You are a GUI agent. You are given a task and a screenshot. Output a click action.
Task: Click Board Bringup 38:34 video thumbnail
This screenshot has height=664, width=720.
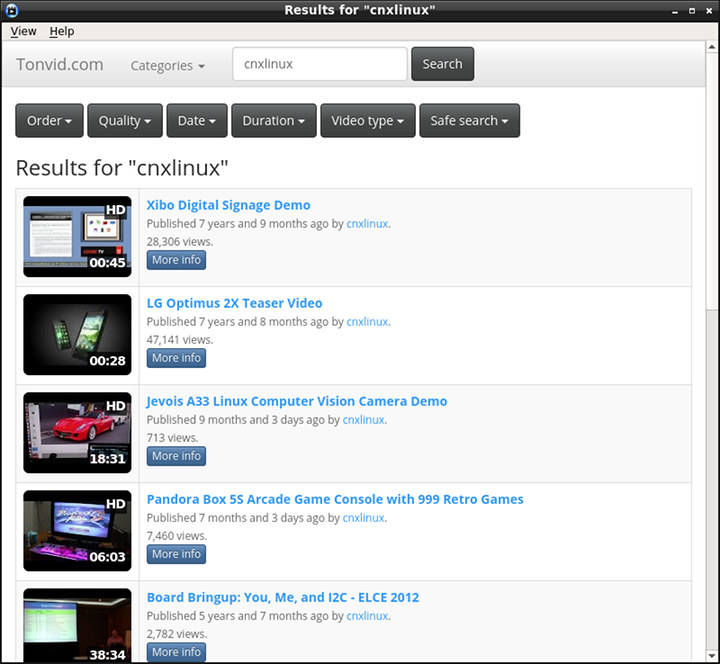point(77,625)
